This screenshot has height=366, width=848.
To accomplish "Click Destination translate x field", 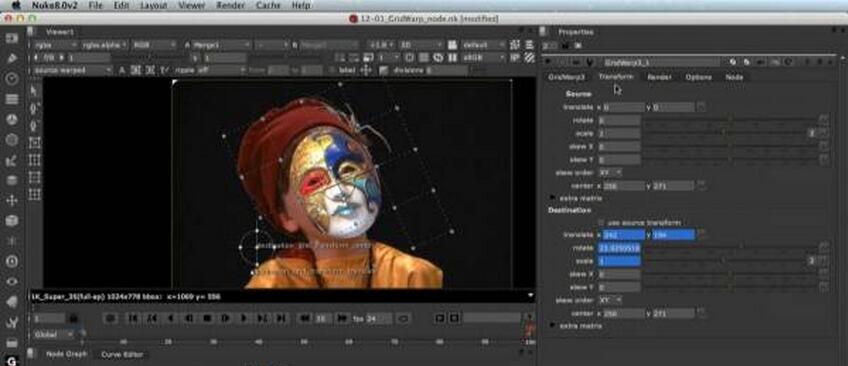I will [624, 235].
